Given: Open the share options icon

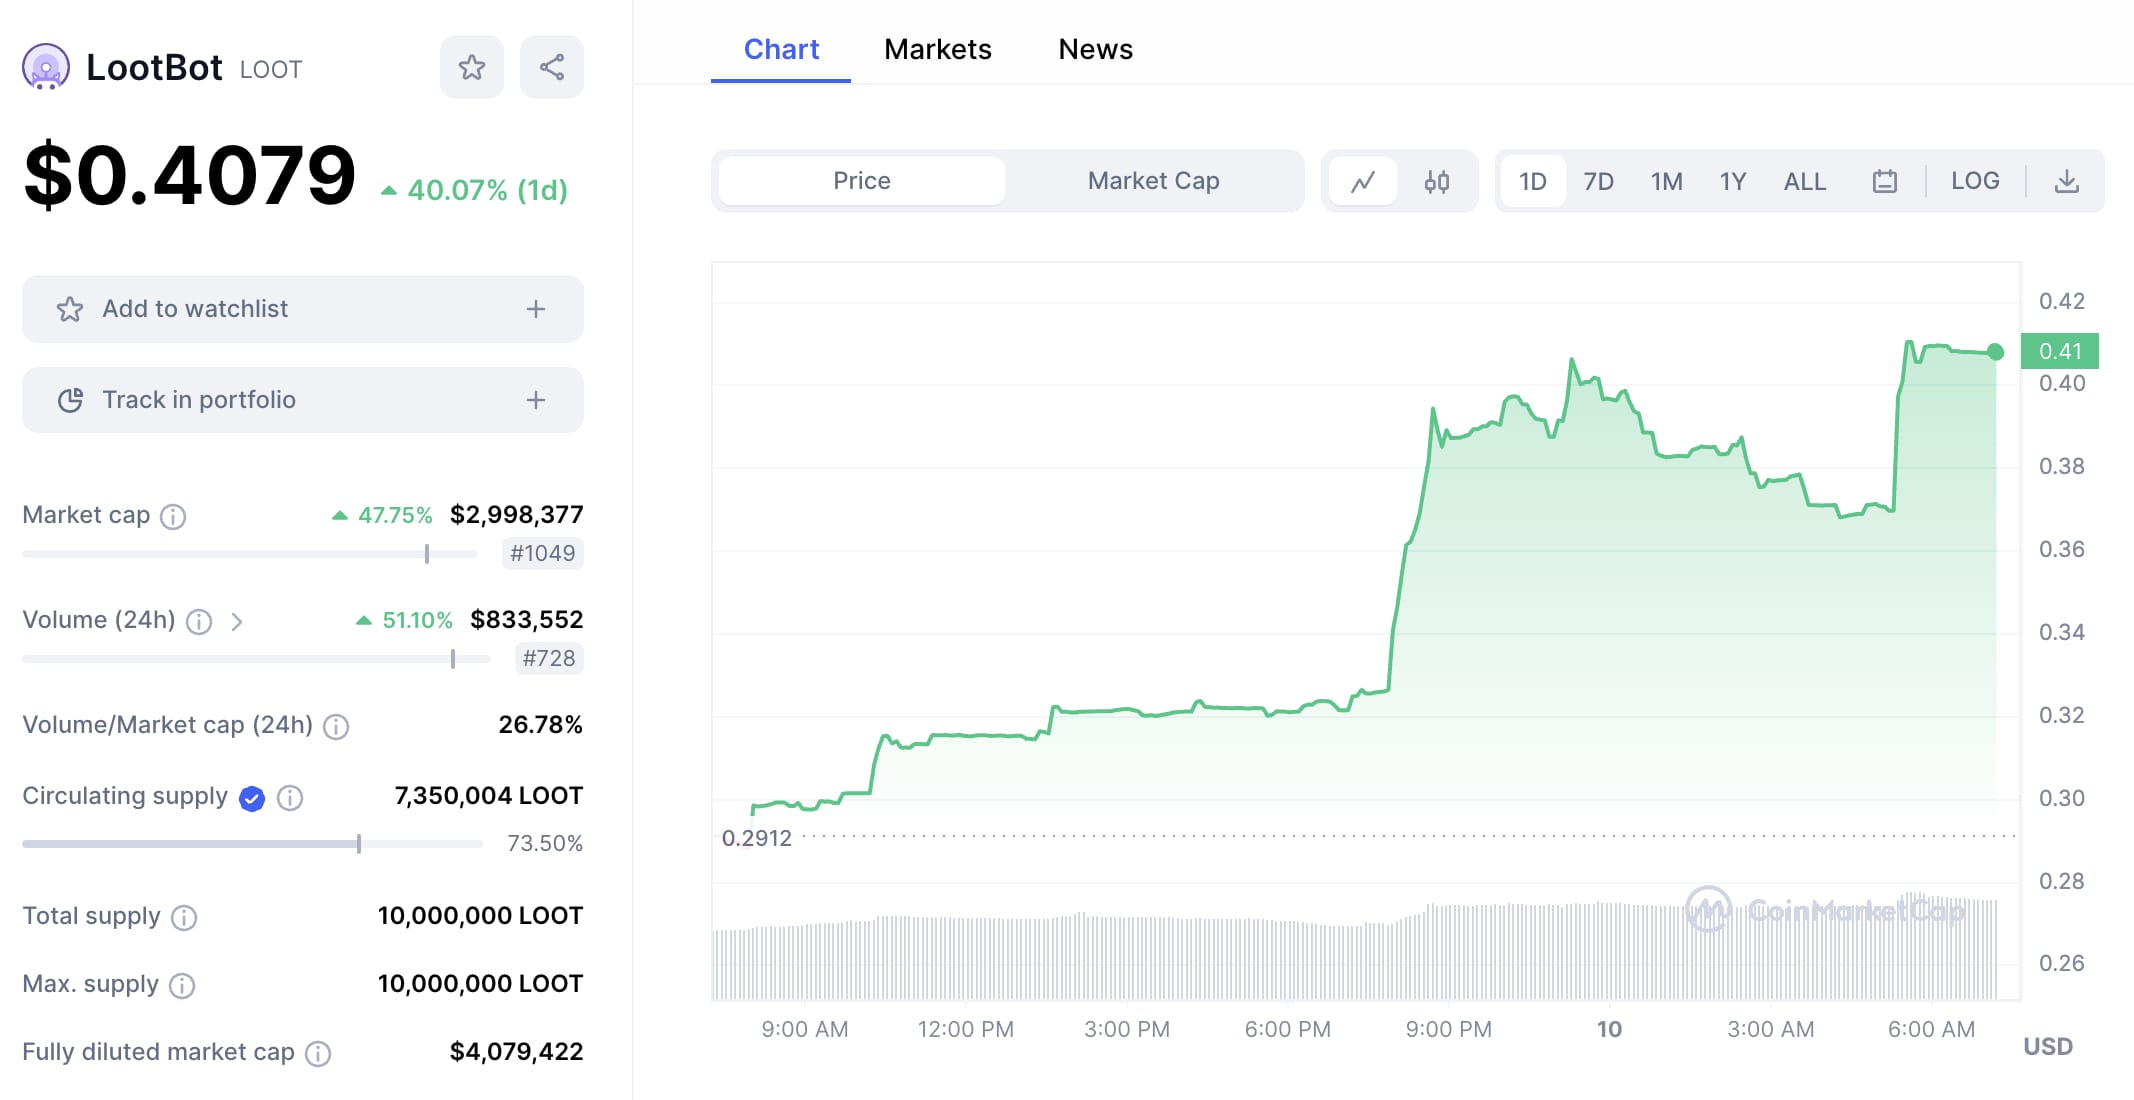Looking at the screenshot, I should (x=551, y=66).
